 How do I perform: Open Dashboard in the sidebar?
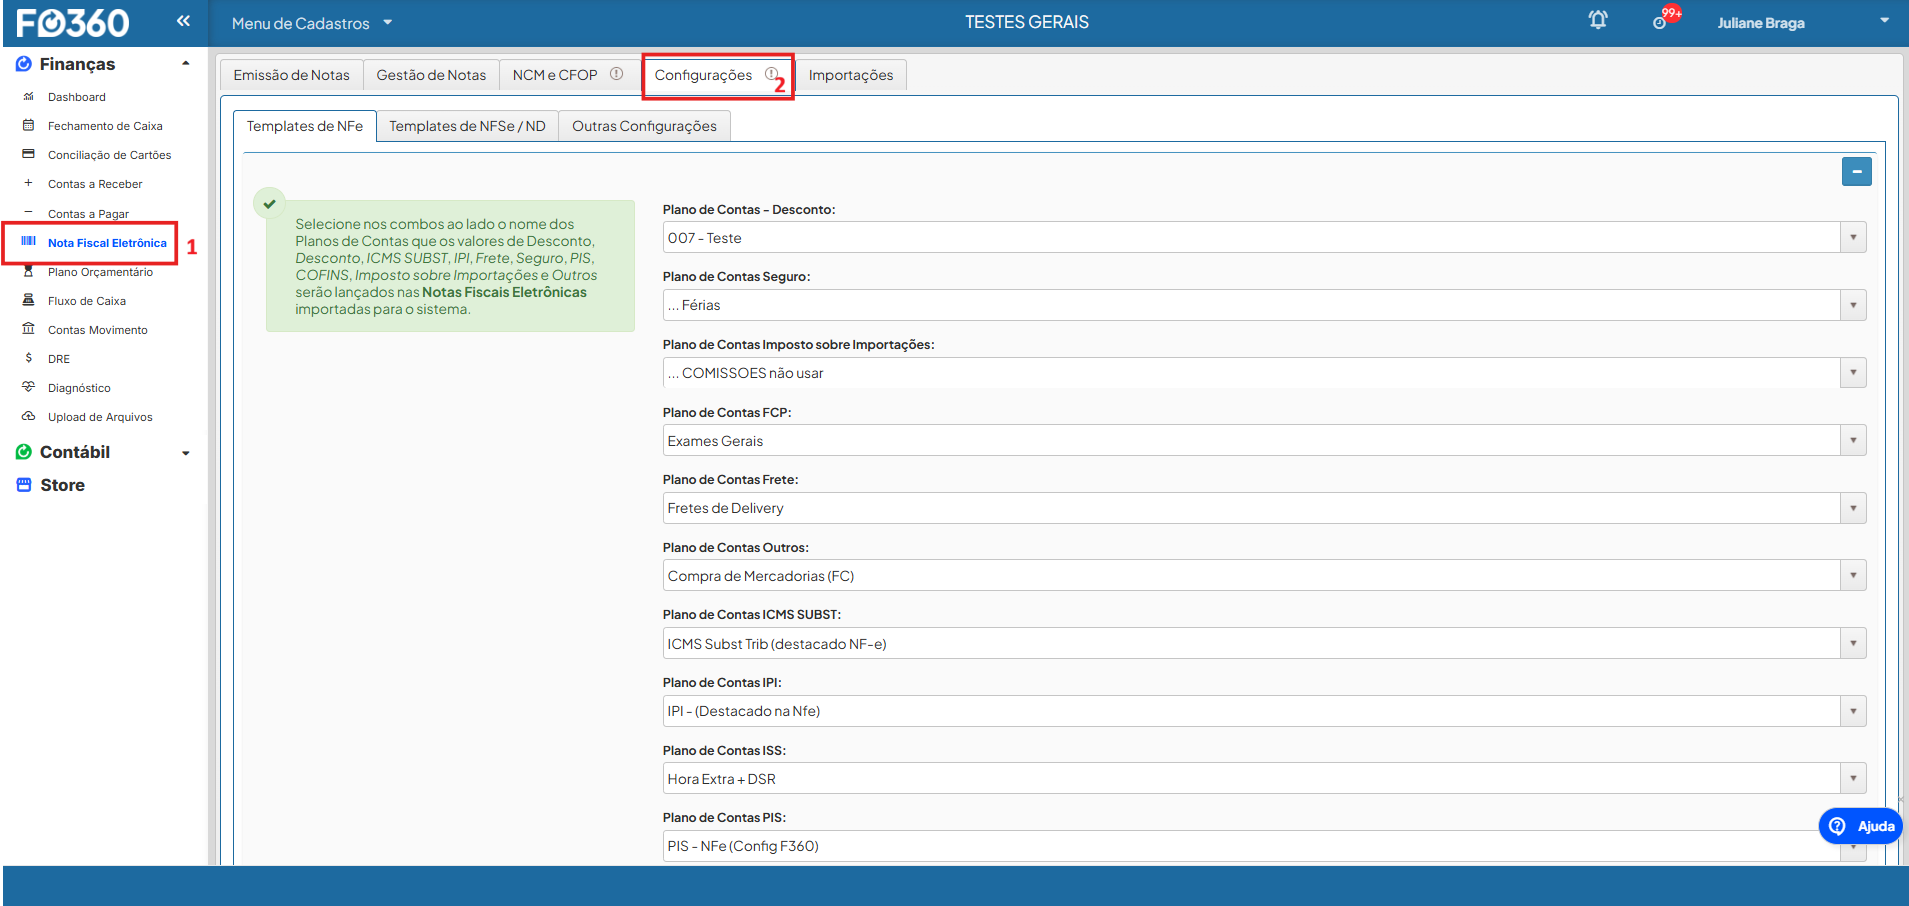pyautogui.click(x=77, y=97)
